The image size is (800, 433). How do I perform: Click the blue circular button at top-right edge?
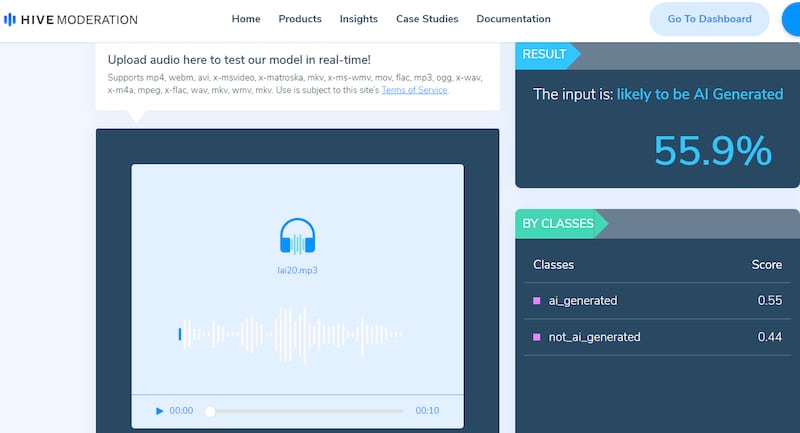pyautogui.click(x=790, y=19)
